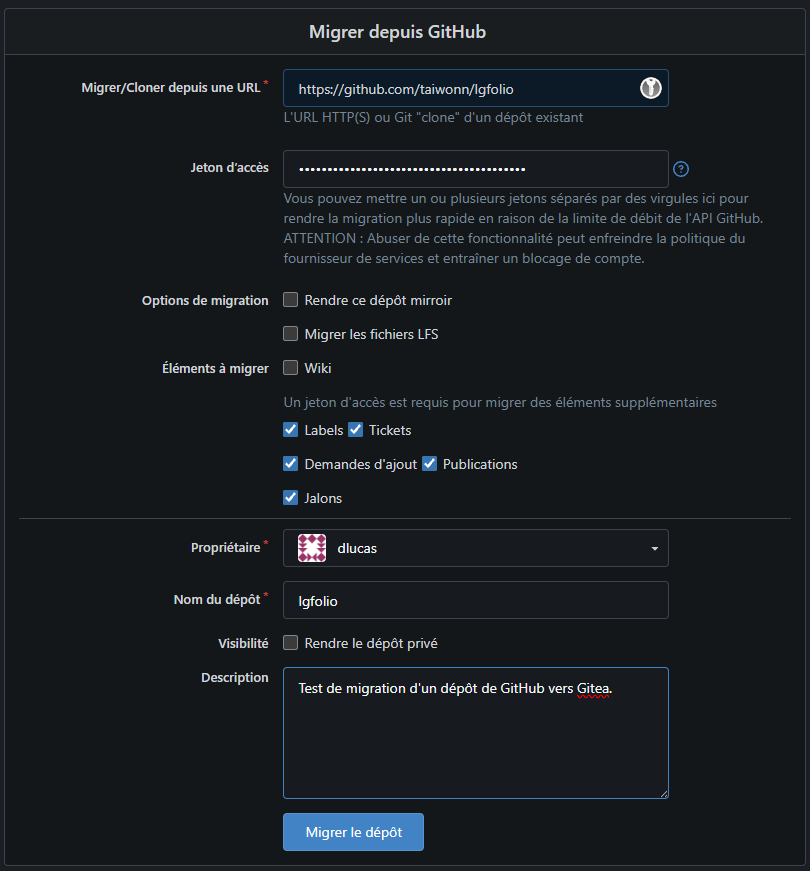Click the "Propriétaire" label
Viewport: 810px width, 871px height.
click(x=226, y=548)
